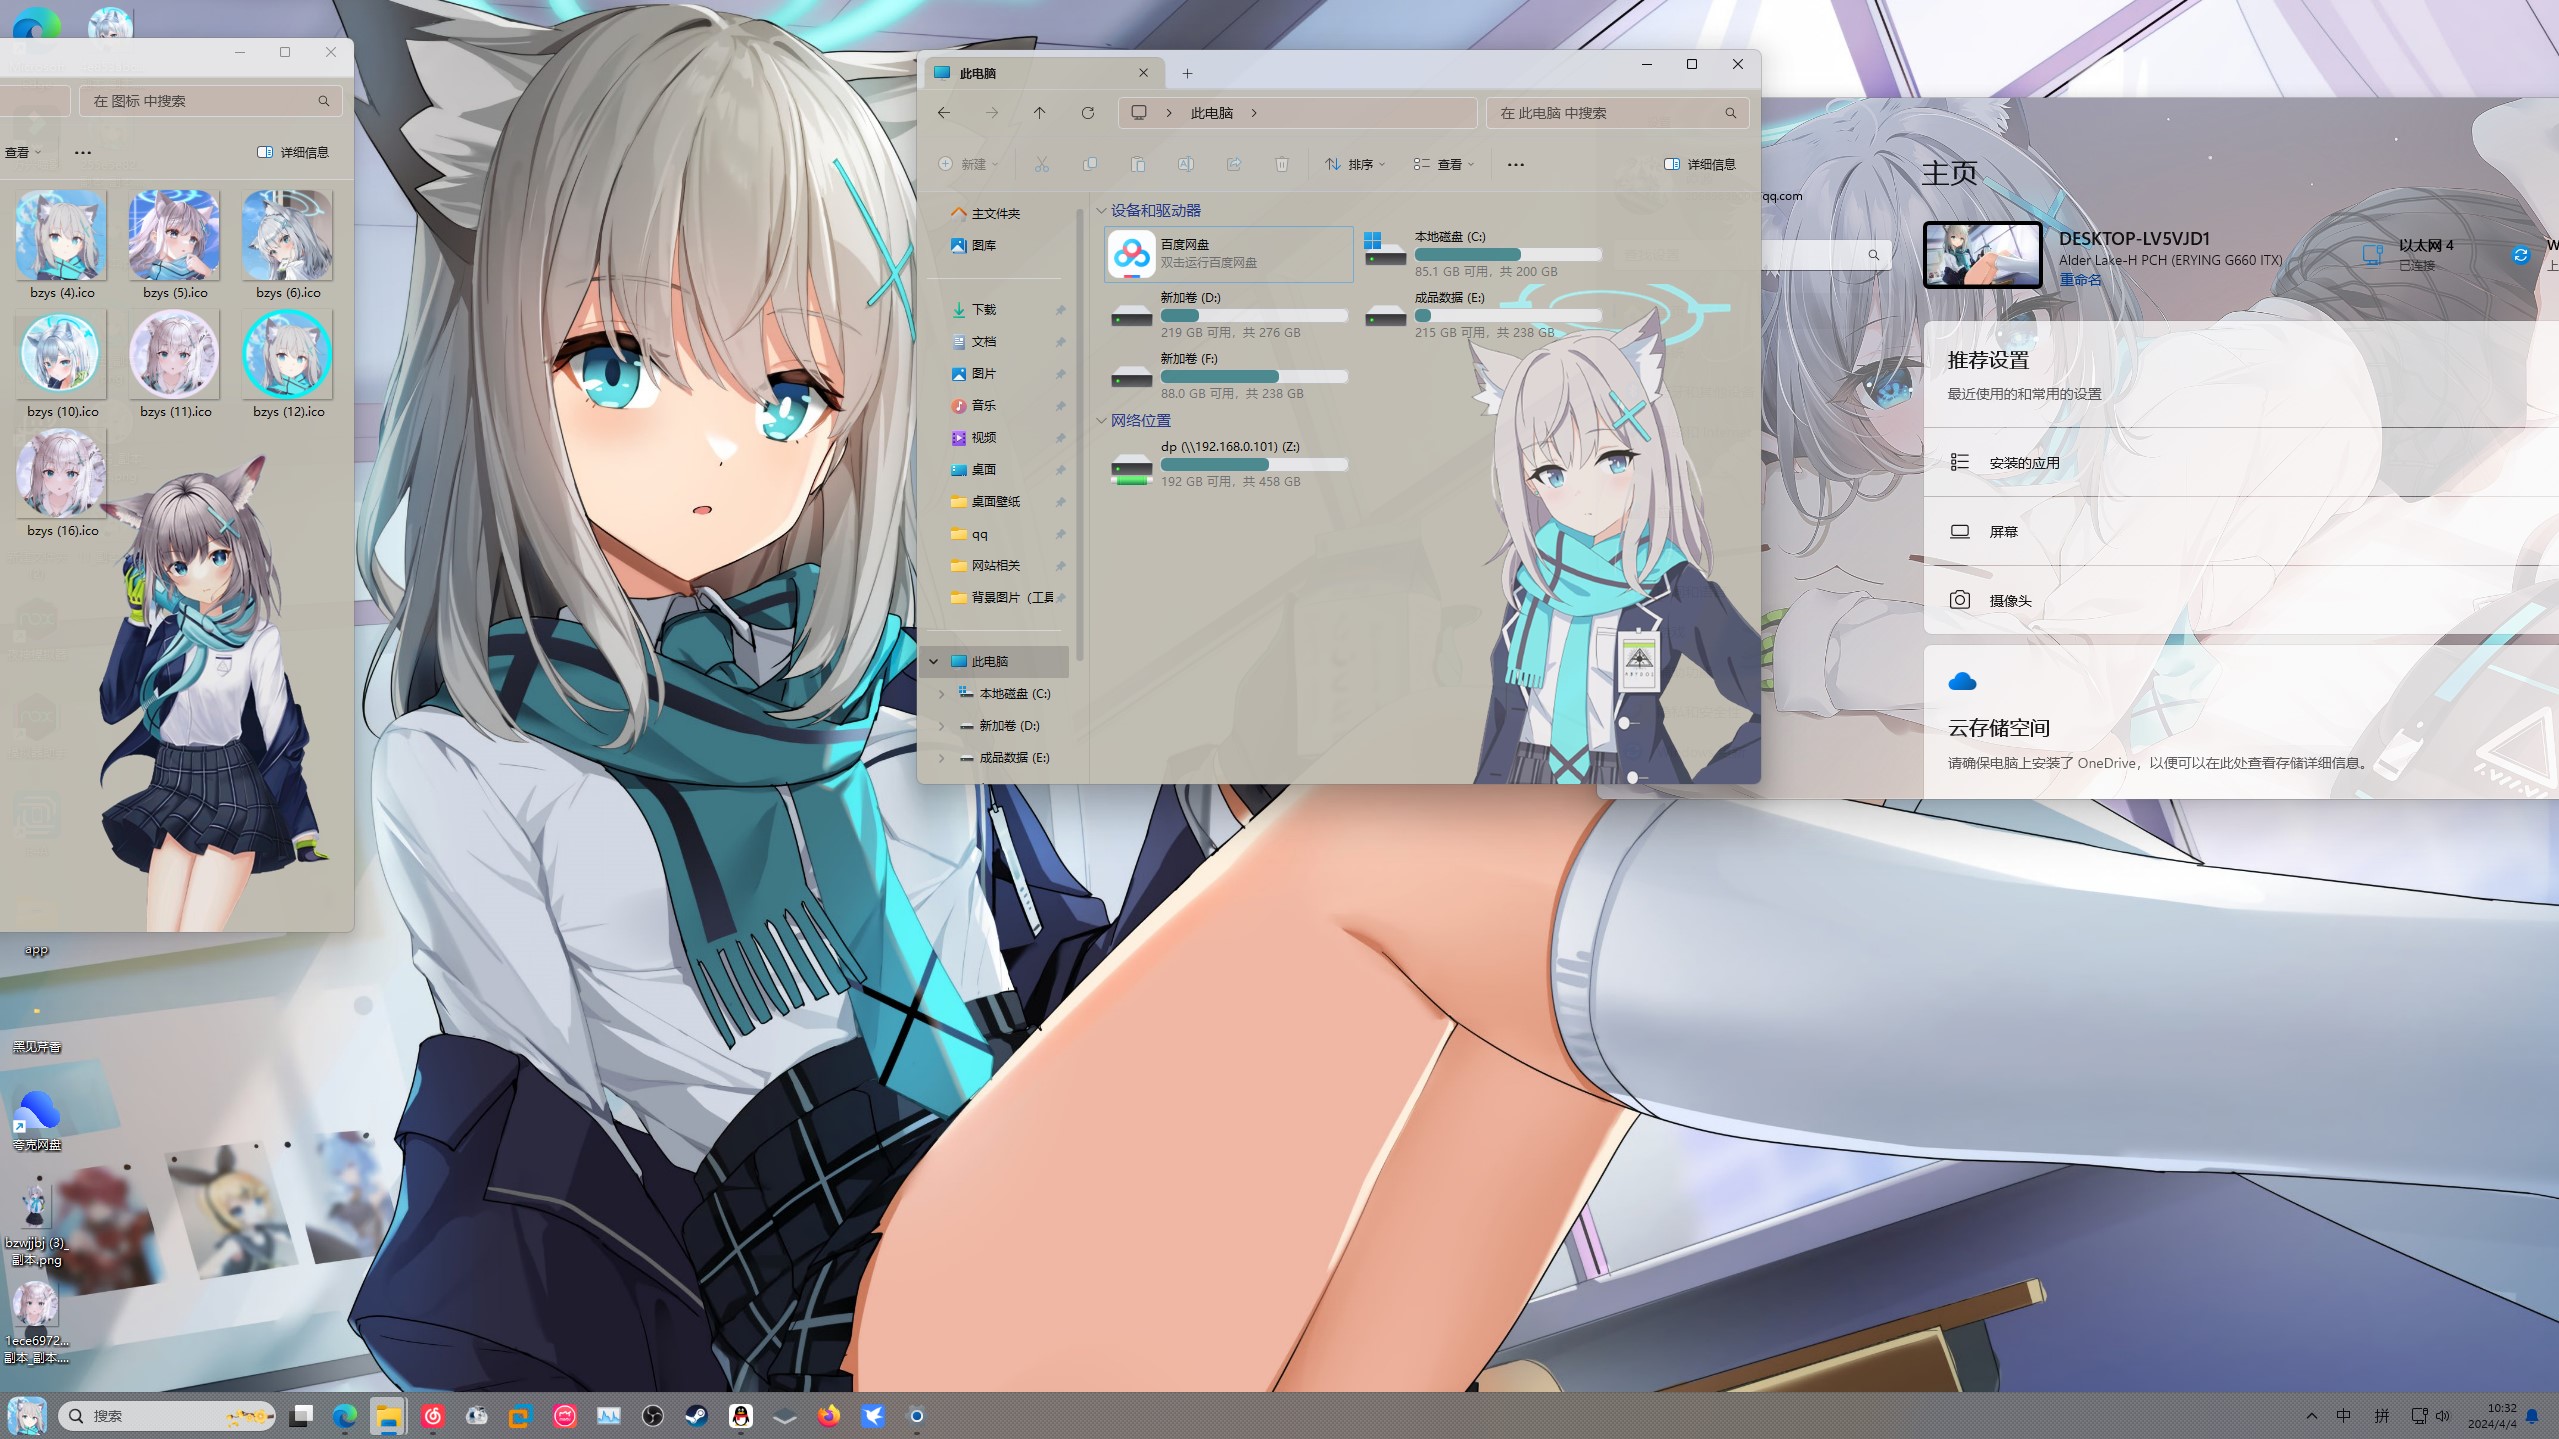Open the QQ penguin taskbar icon
The width and height of the screenshot is (2559, 1439).
pyautogui.click(x=740, y=1415)
